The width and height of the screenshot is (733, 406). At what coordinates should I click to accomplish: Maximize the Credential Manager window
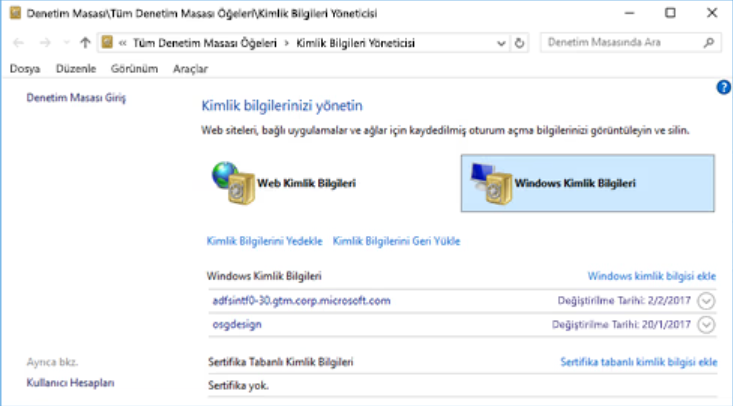point(670,13)
